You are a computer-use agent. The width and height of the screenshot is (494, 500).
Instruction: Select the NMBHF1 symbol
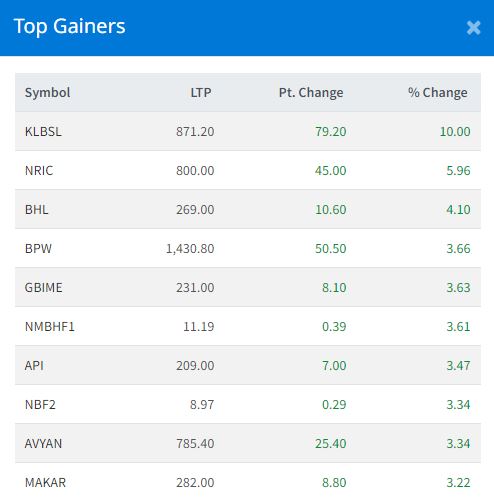[50, 327]
